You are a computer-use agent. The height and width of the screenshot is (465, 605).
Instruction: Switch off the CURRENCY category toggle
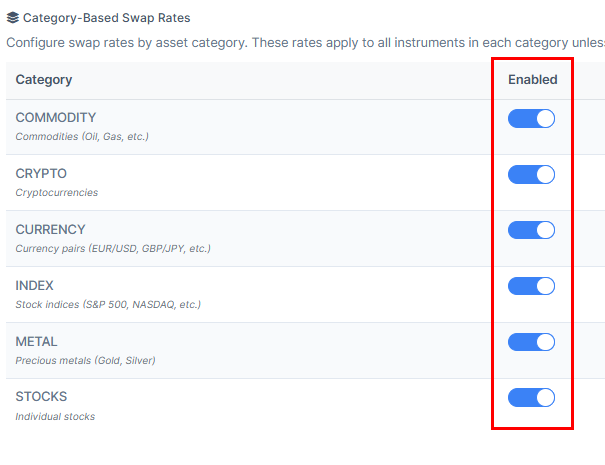pyautogui.click(x=531, y=231)
